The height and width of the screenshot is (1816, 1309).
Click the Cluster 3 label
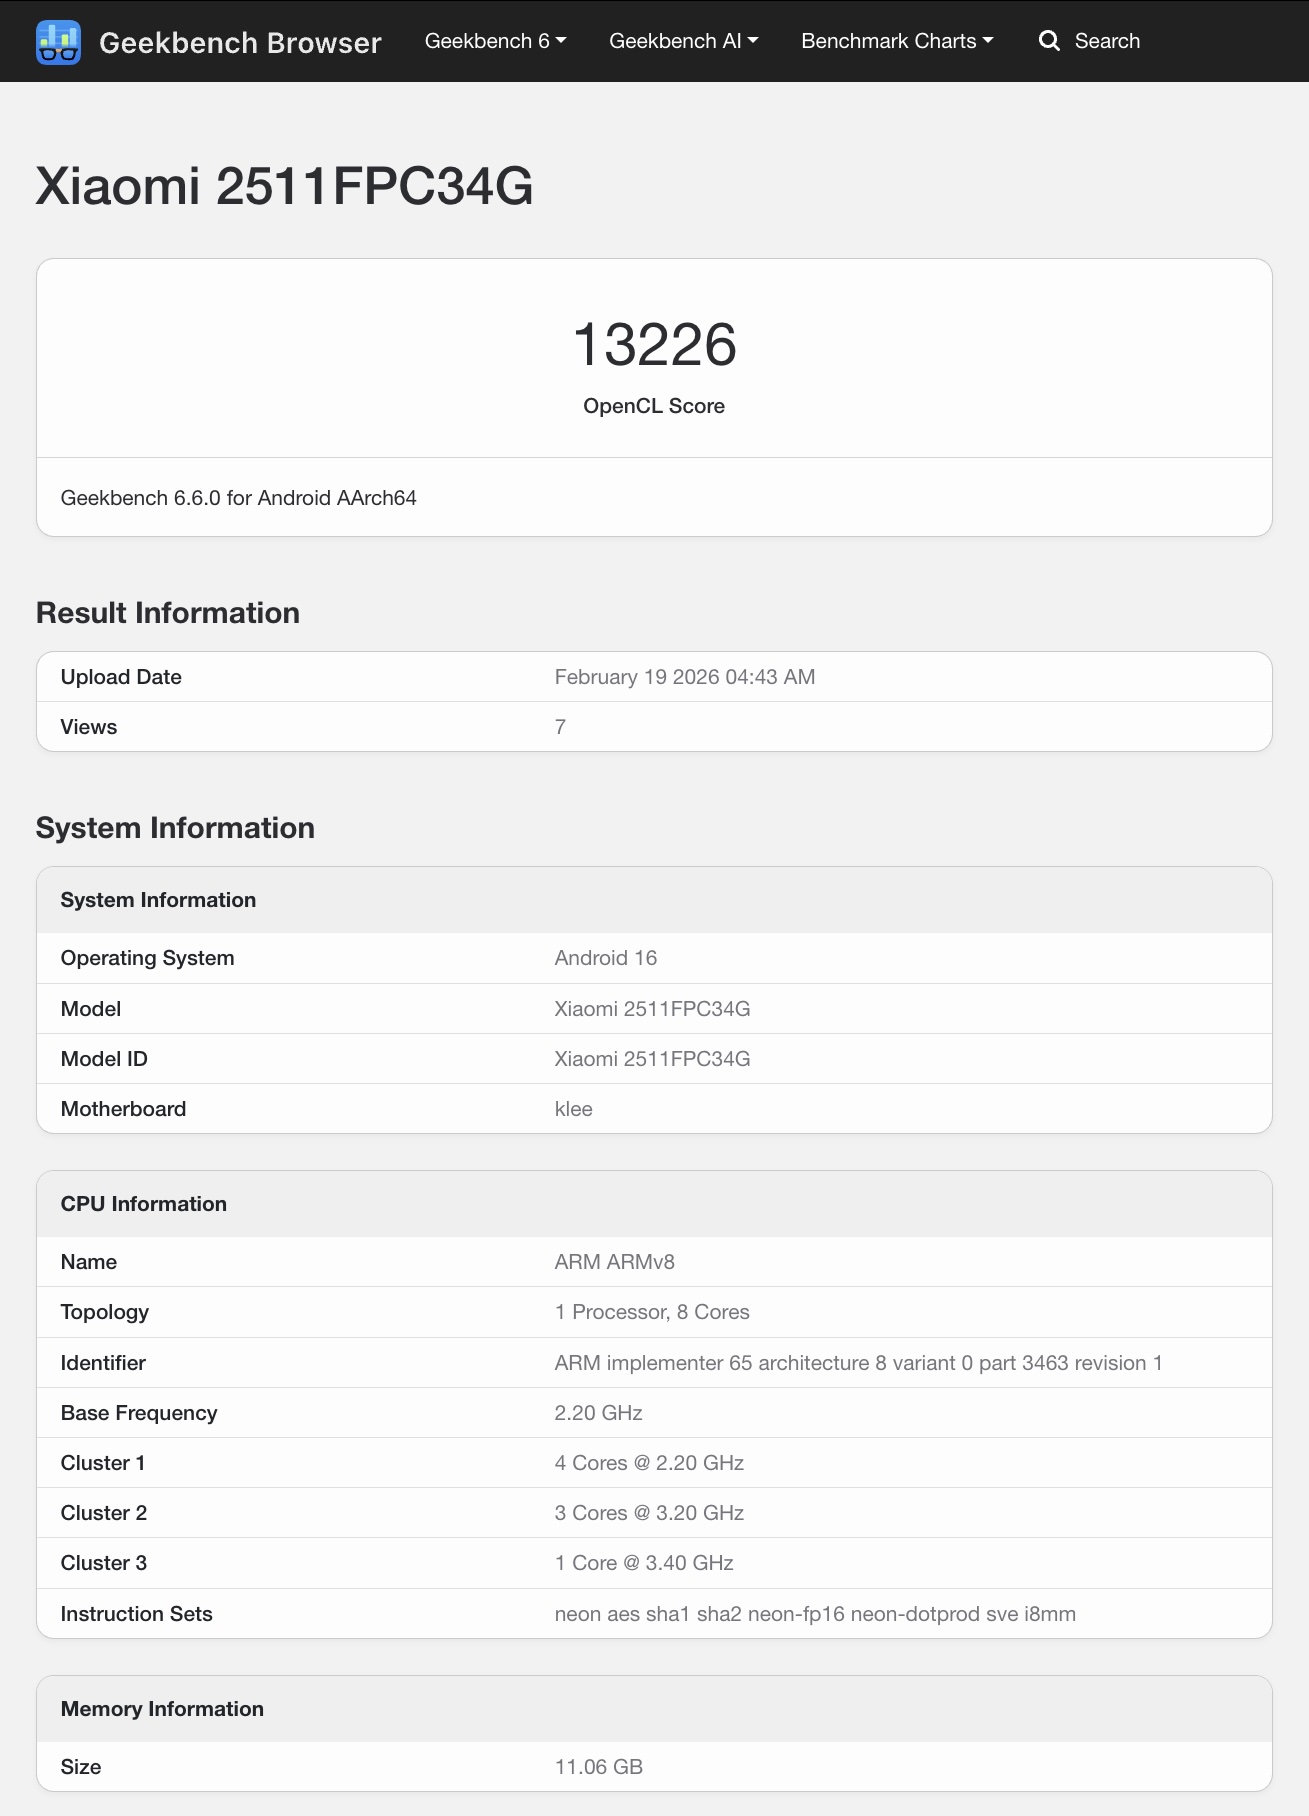click(104, 1563)
